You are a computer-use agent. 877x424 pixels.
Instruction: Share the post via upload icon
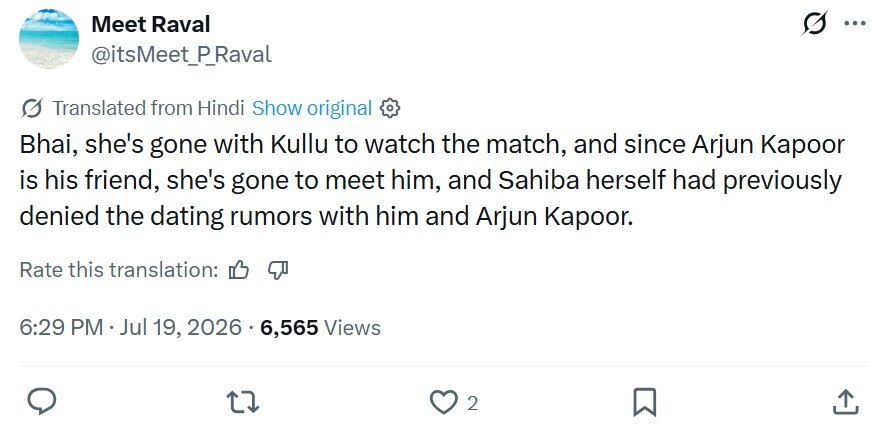click(846, 402)
